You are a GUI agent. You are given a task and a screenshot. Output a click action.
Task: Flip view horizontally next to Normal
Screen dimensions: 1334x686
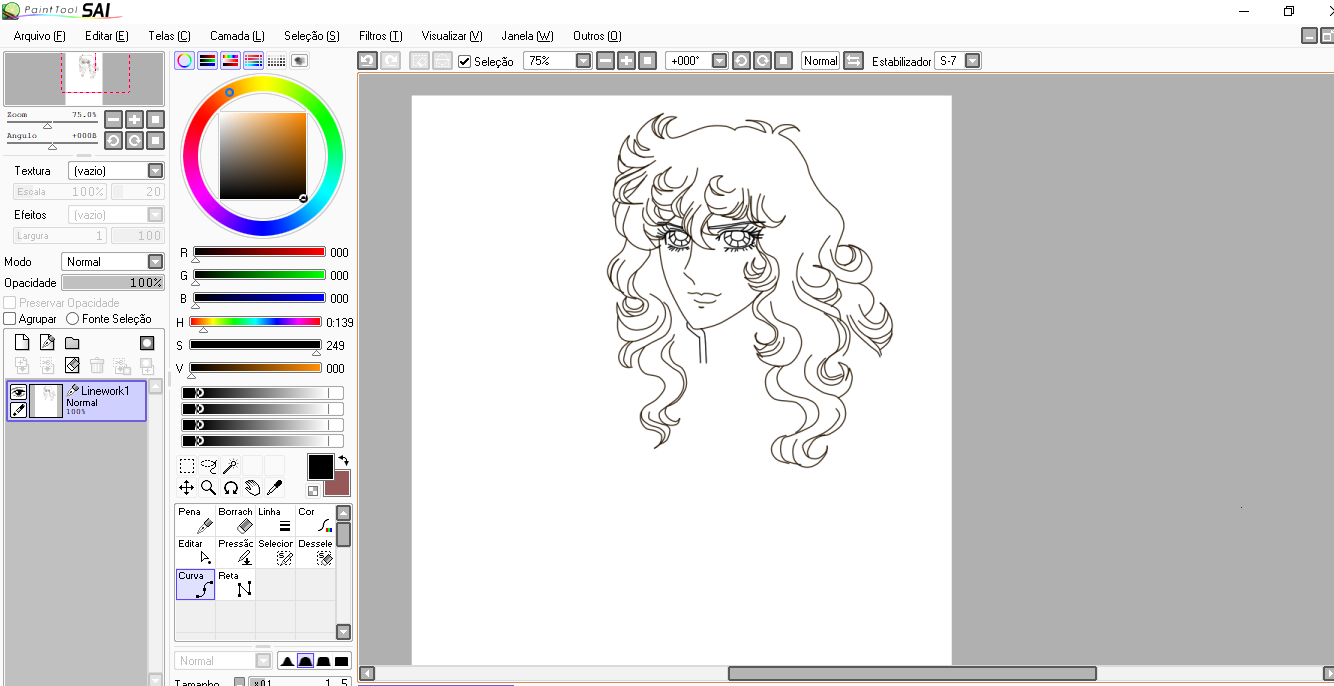pyautogui.click(x=853, y=61)
